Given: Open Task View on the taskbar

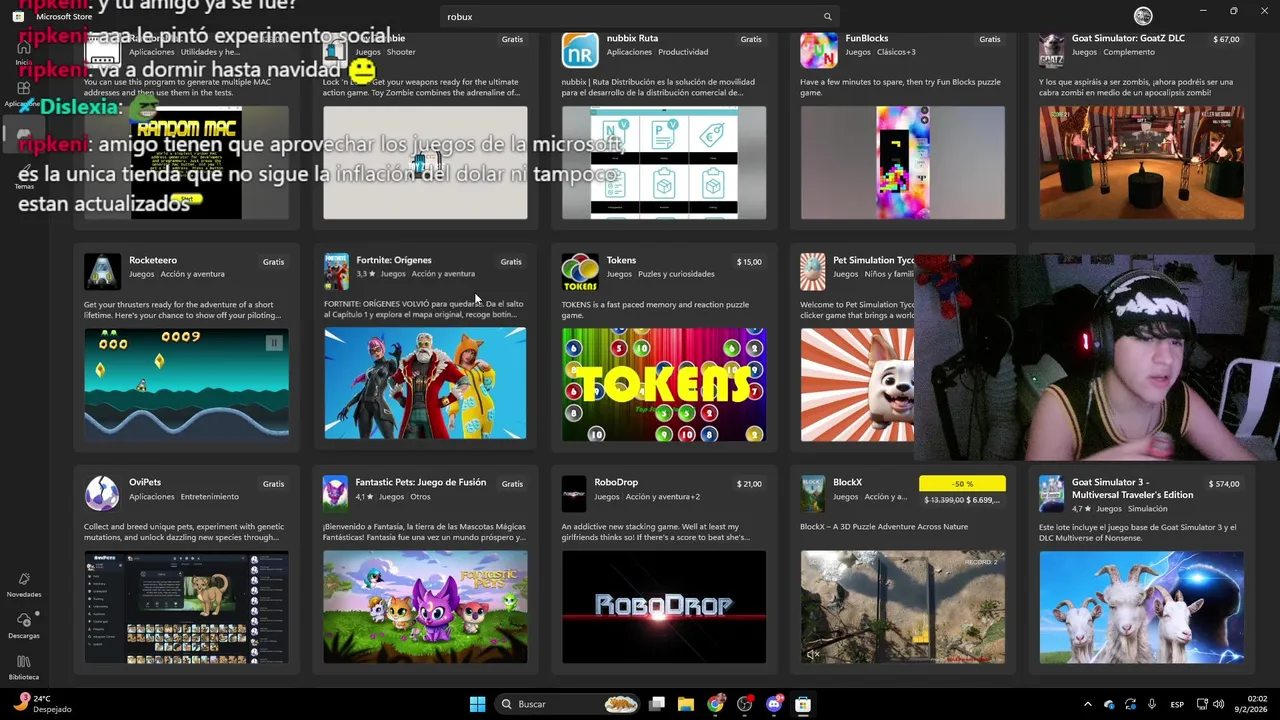Looking at the screenshot, I should point(657,704).
